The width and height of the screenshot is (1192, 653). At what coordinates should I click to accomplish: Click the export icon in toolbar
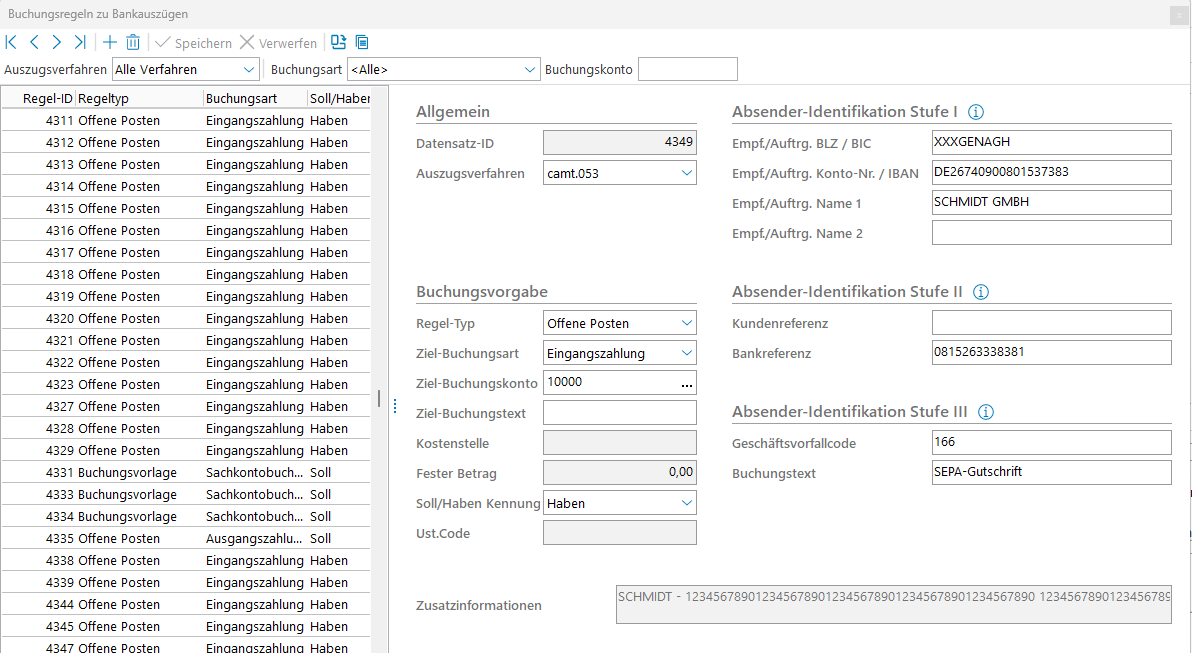(x=339, y=43)
